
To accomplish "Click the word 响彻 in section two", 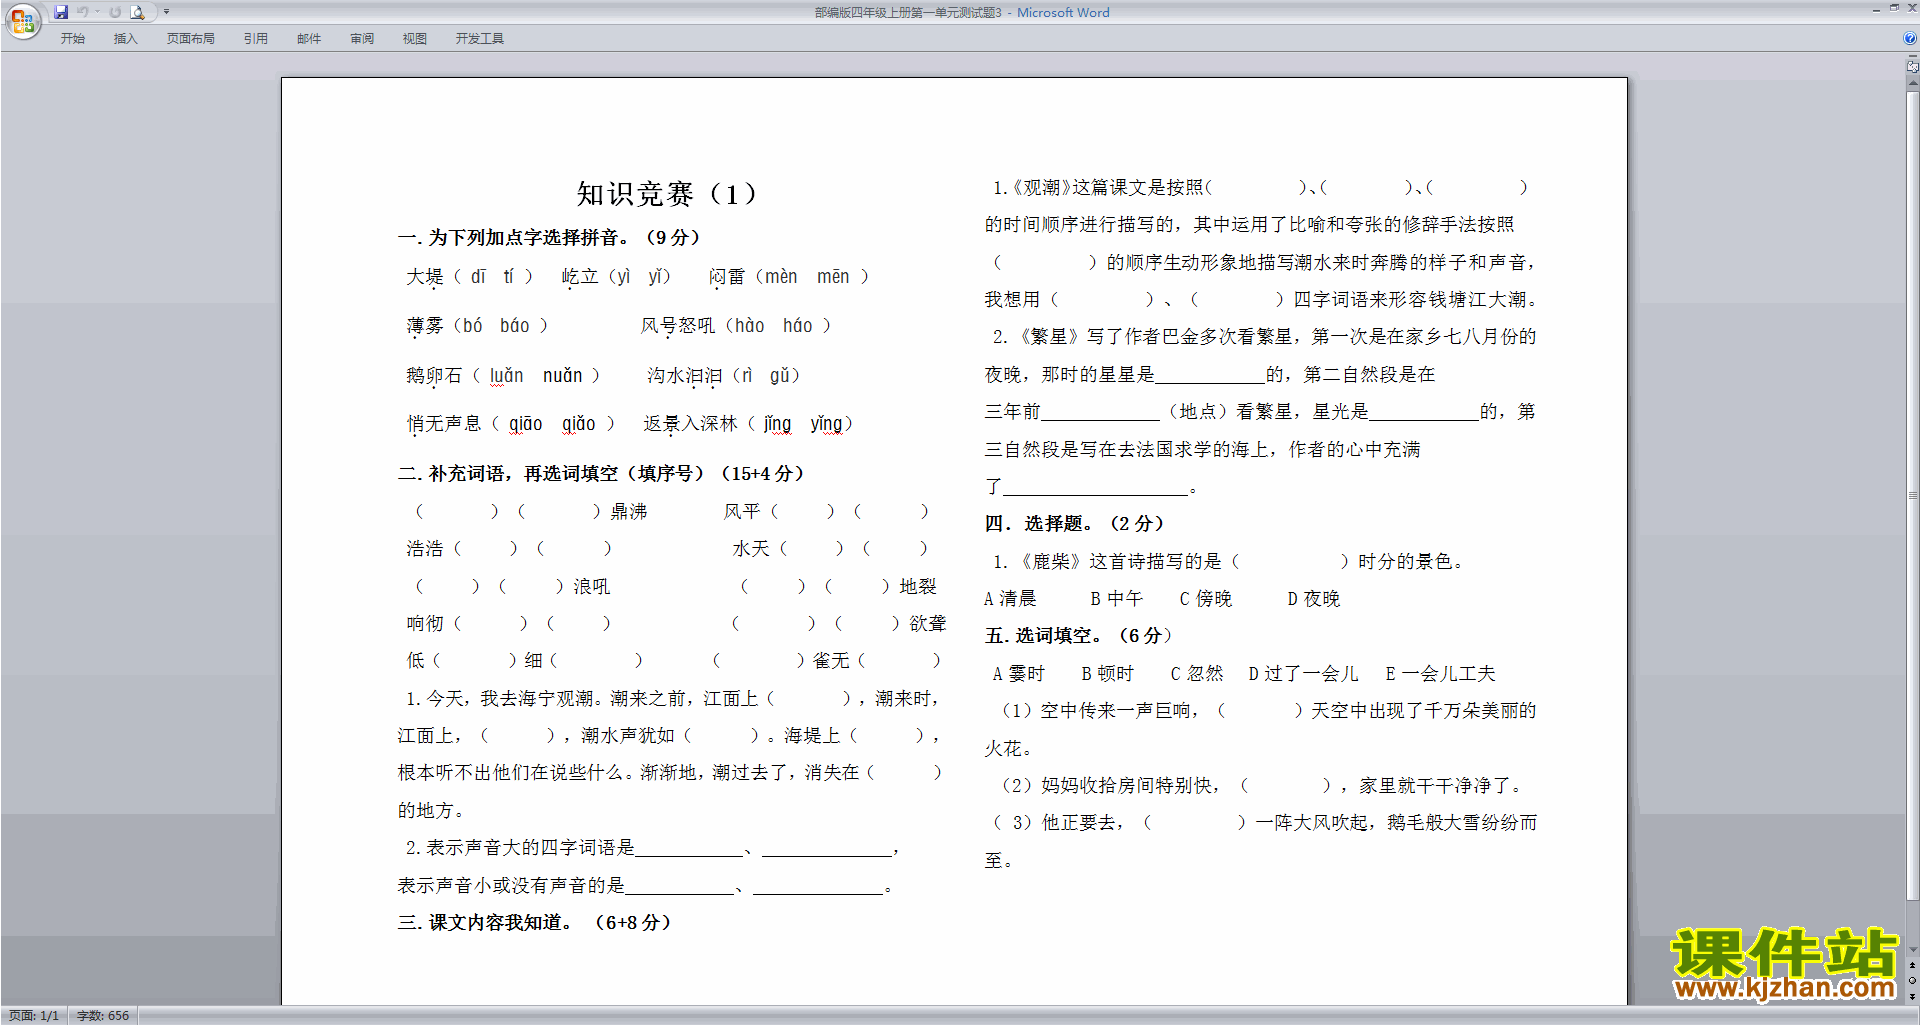I will 424,623.
